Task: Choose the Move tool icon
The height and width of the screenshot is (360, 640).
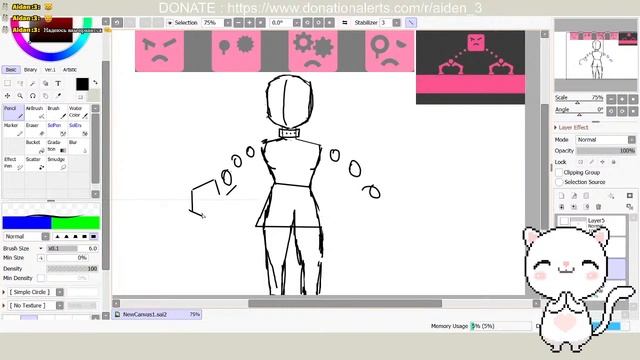Action: pyautogui.click(x=7, y=96)
